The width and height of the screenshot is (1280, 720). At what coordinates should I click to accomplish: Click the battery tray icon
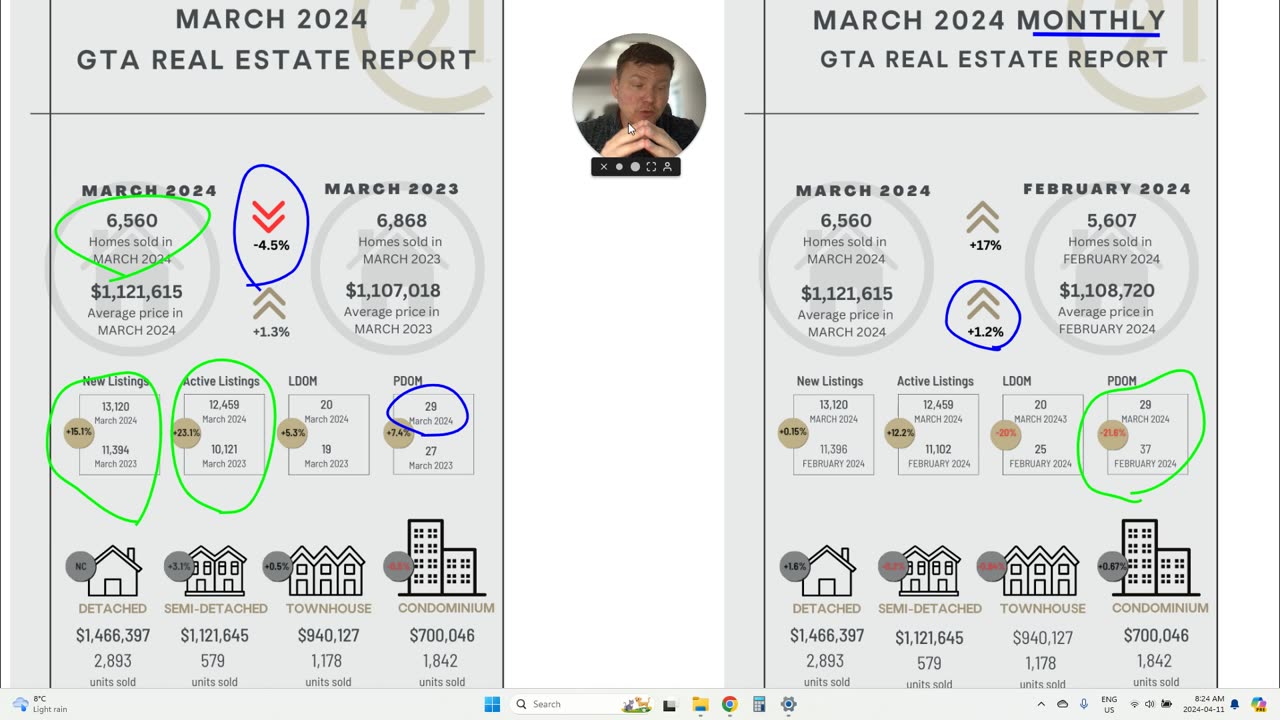tap(1167, 704)
